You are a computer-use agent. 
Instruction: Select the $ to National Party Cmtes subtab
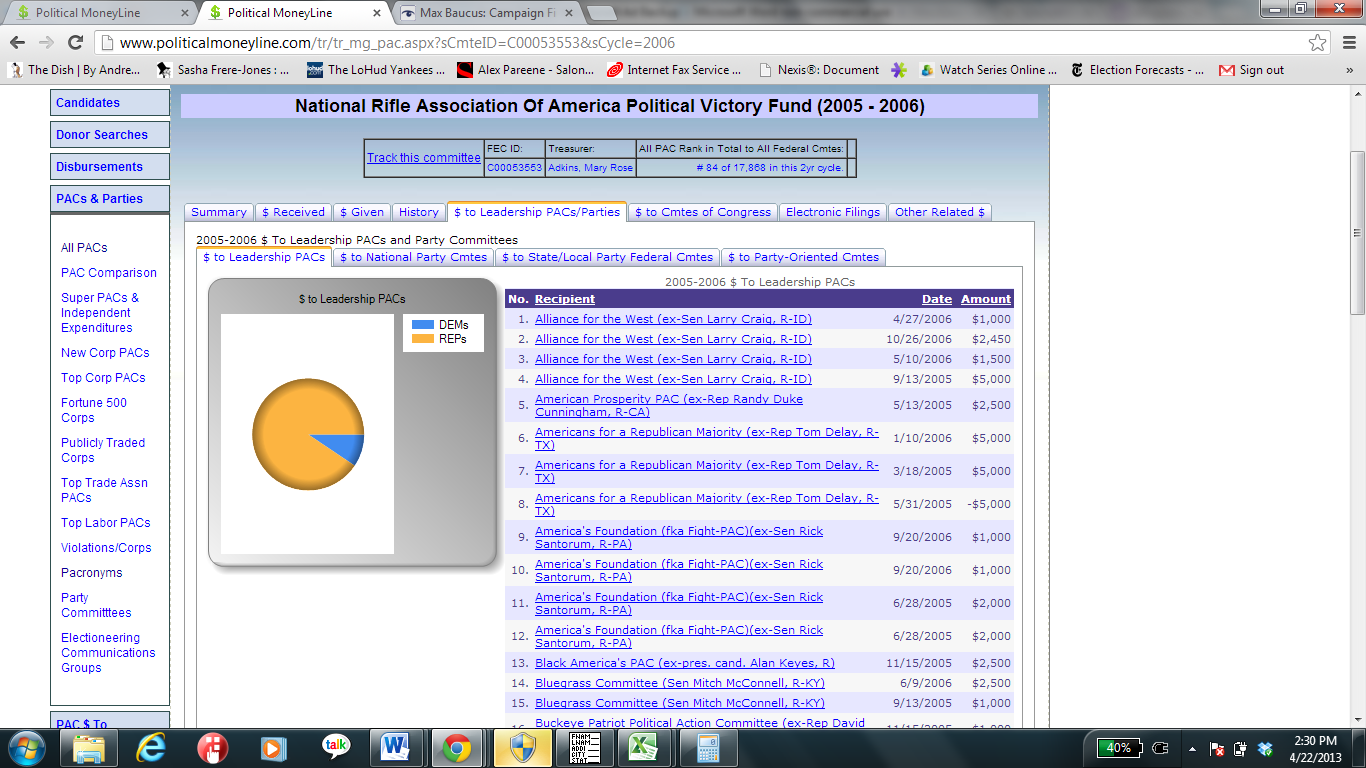click(413, 257)
